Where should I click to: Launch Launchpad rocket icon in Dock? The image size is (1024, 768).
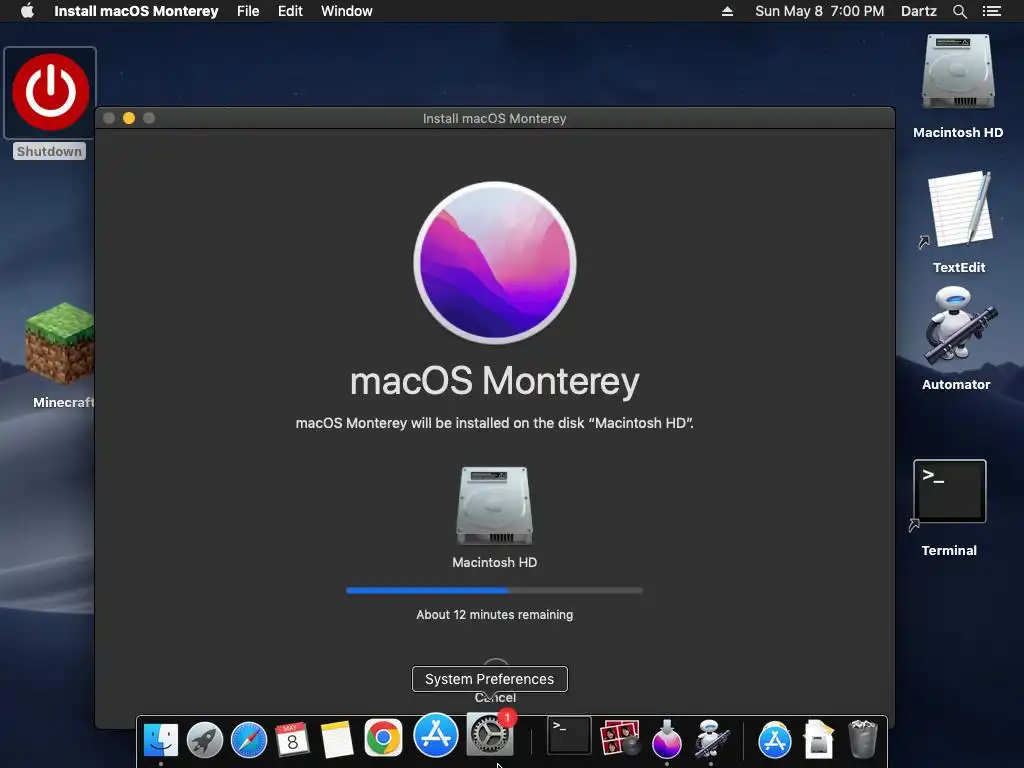pyautogui.click(x=204, y=739)
